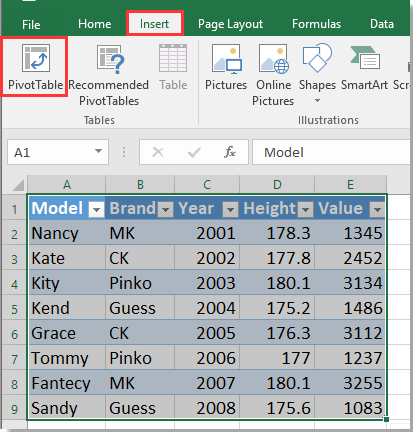The height and width of the screenshot is (432, 413).
Task: Open Online Pictures
Action: [x=273, y=75]
